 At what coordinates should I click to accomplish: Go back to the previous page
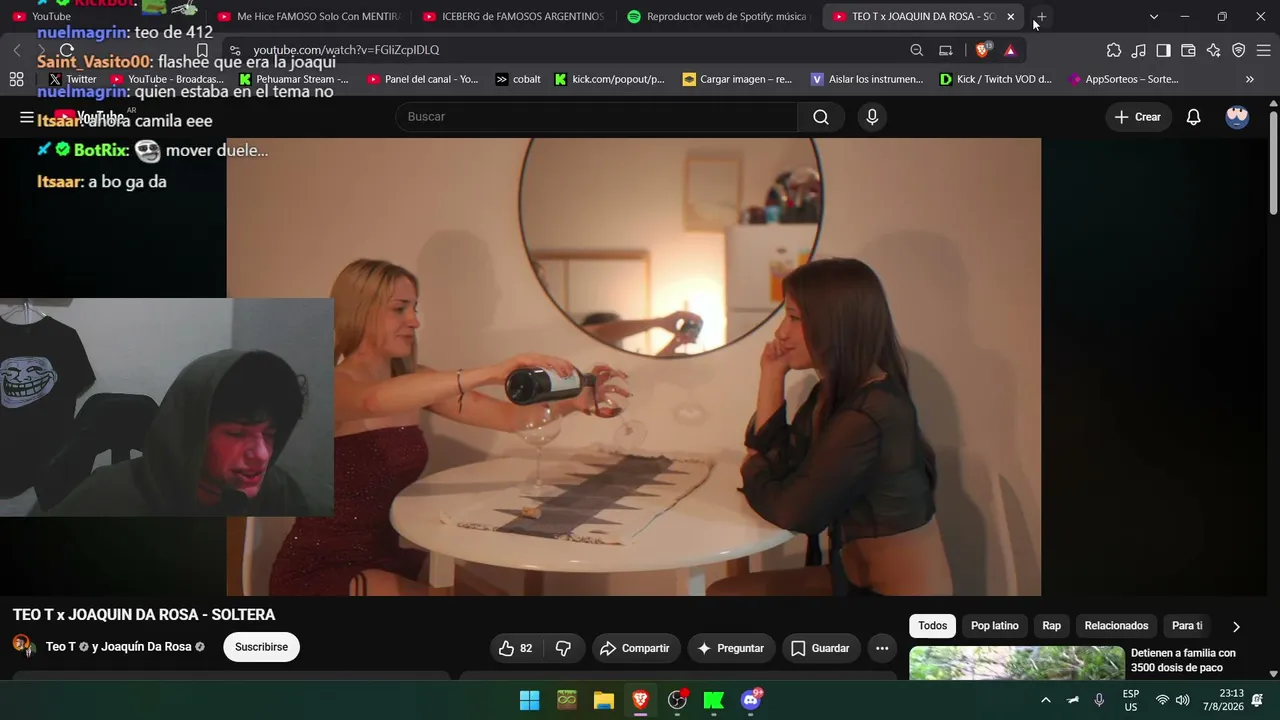[x=17, y=50]
